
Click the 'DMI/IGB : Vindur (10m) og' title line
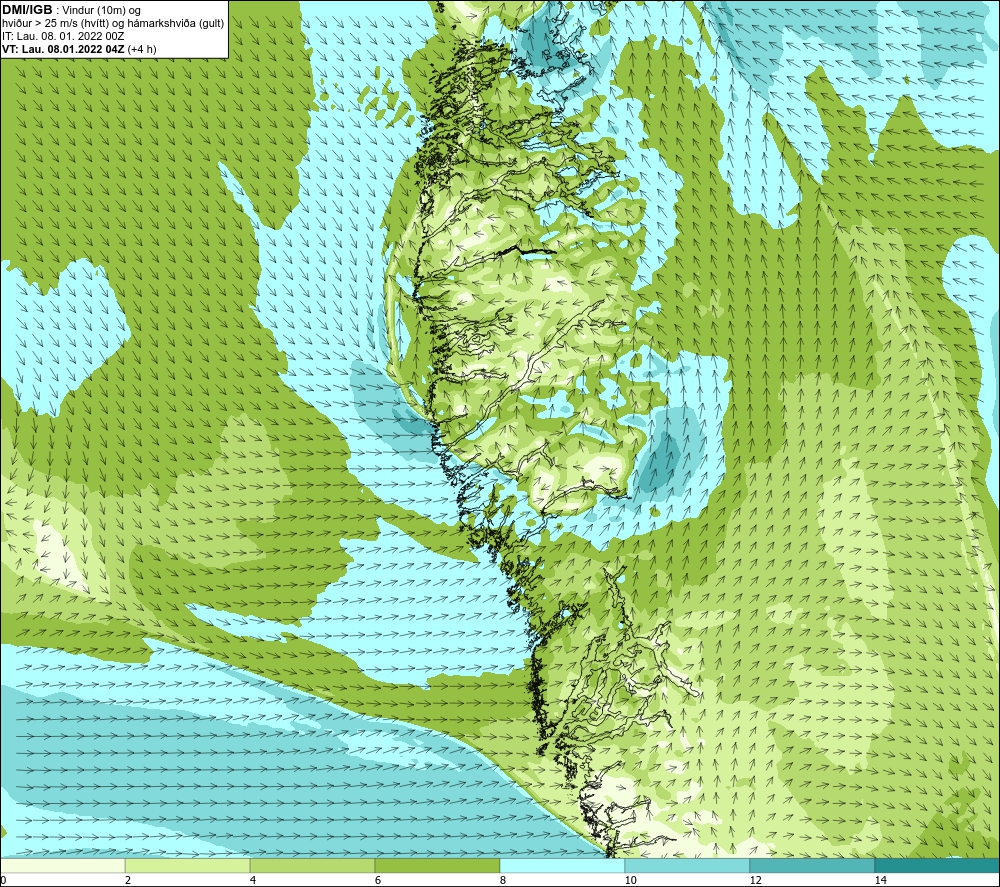[x=71, y=10]
